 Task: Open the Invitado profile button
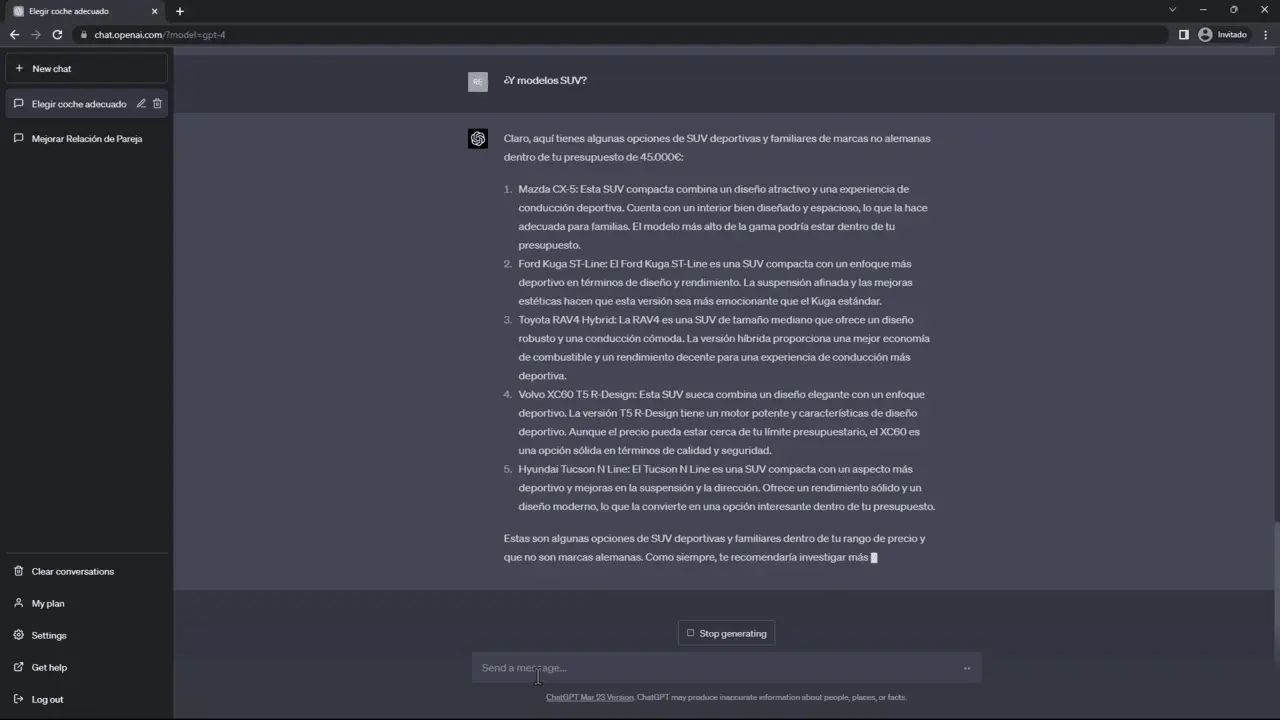1223,35
